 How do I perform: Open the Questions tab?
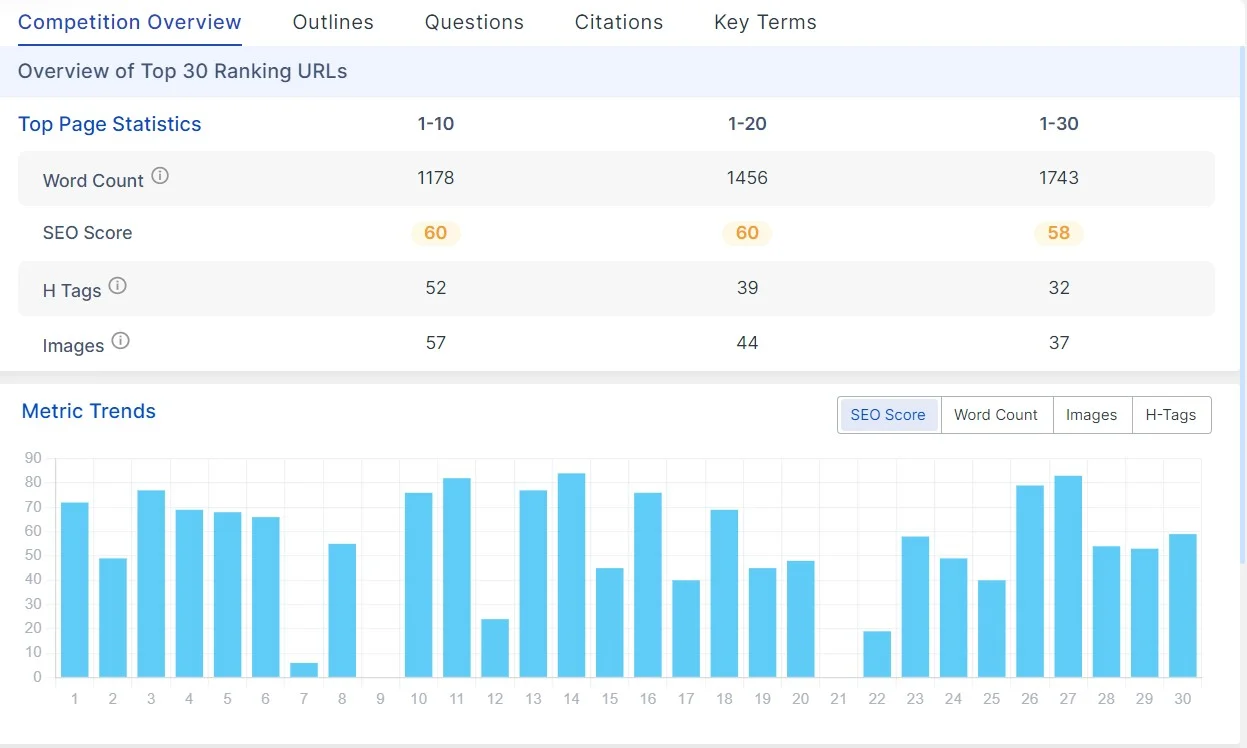pos(474,21)
